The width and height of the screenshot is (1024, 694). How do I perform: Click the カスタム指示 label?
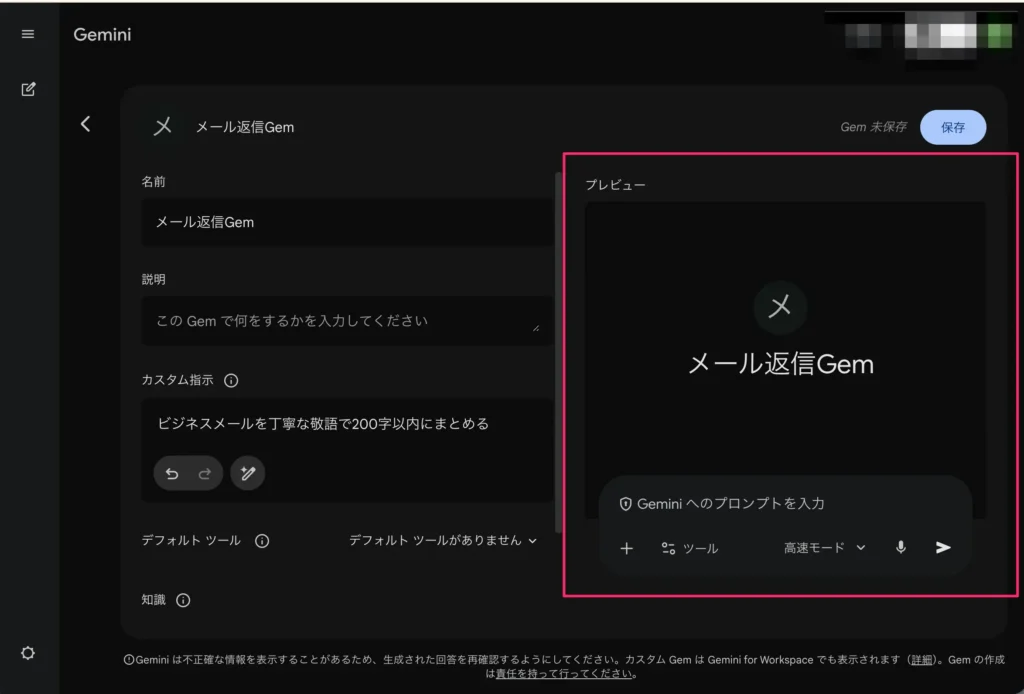coord(177,380)
